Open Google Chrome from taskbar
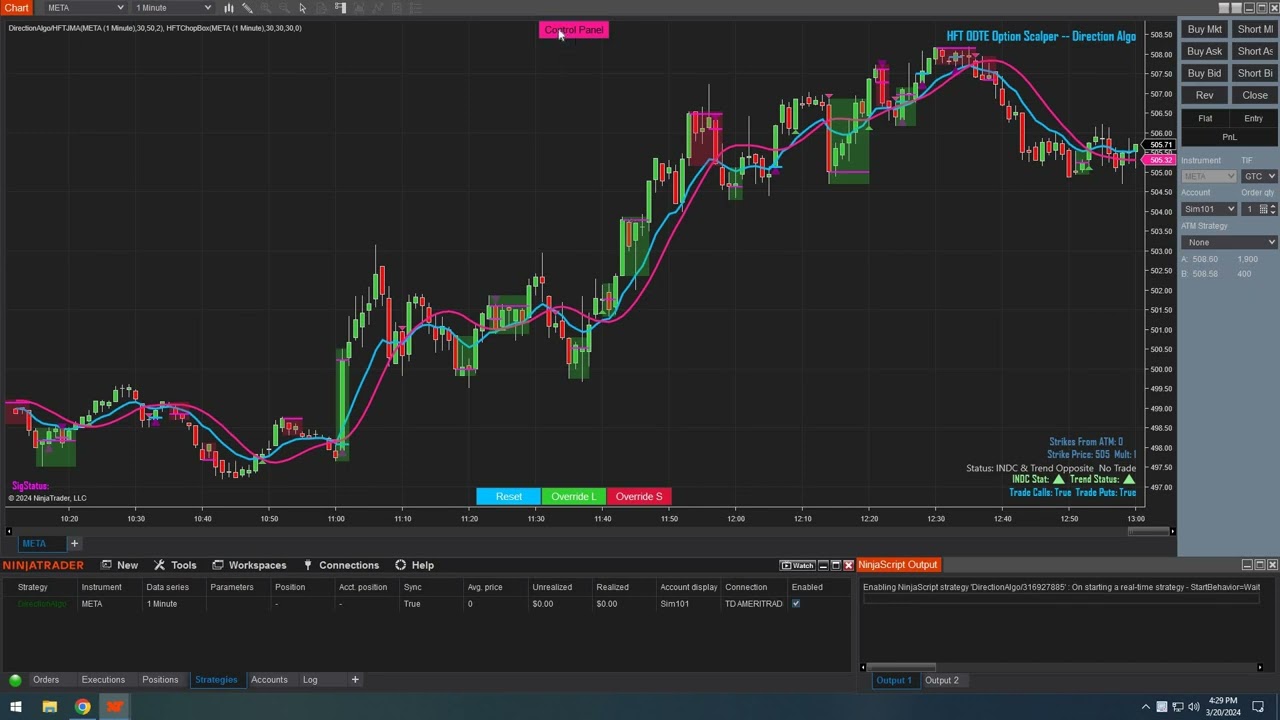Screen dimensions: 1280x720 pos(82,707)
